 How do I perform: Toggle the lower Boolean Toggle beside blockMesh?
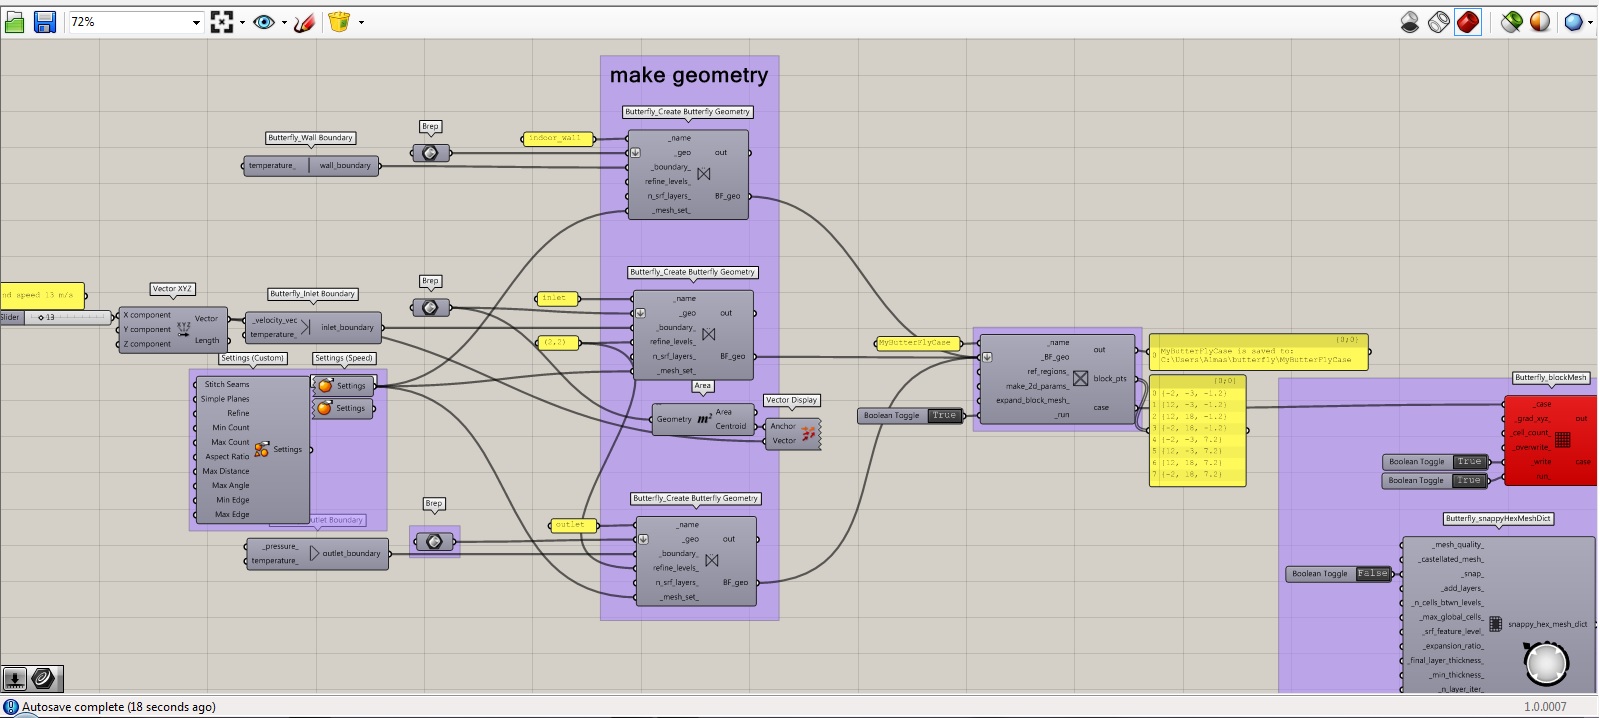1435,480
